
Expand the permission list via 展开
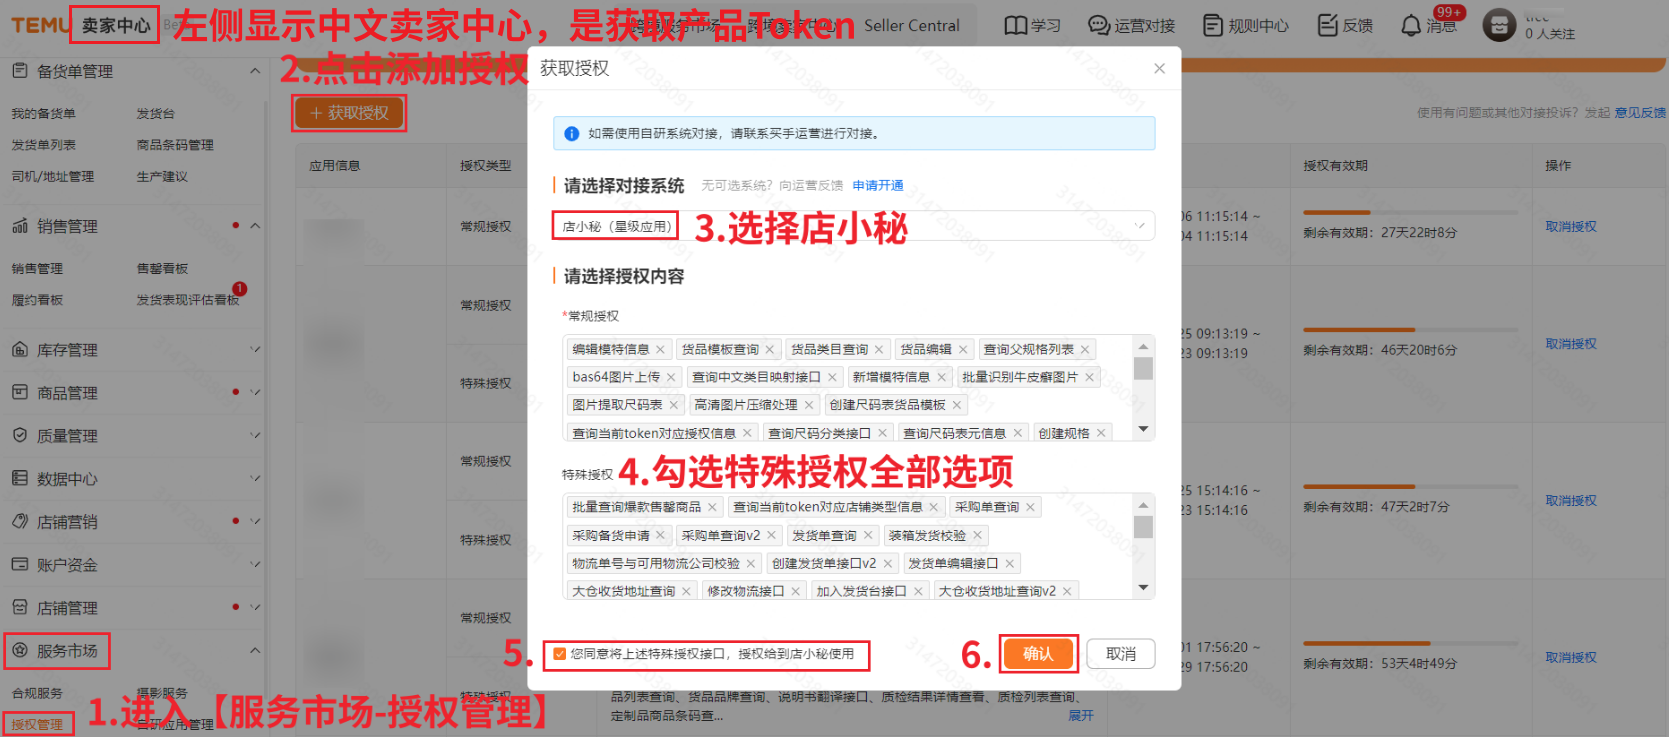tap(1081, 716)
